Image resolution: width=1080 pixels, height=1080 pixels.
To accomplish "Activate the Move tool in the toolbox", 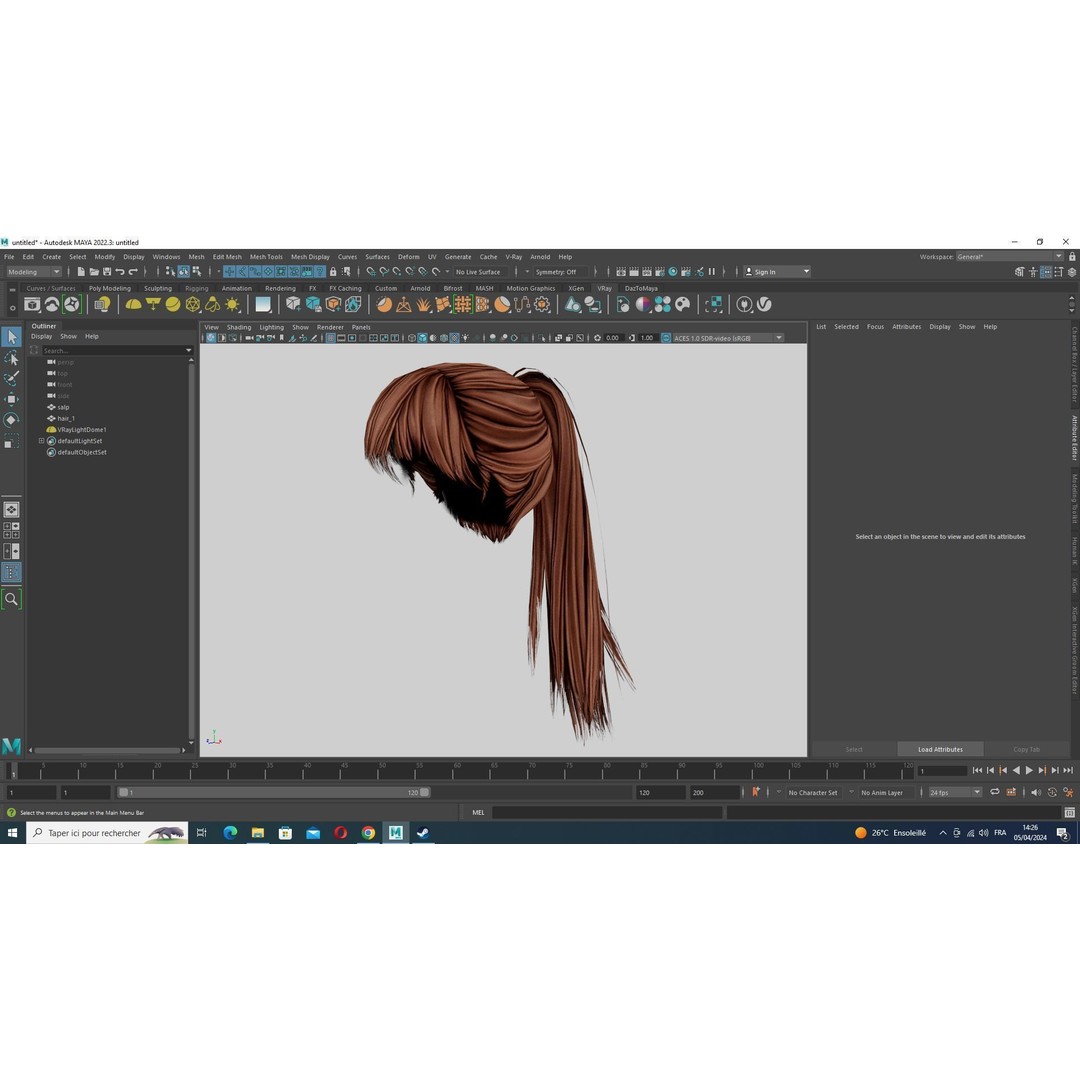I will (11, 399).
